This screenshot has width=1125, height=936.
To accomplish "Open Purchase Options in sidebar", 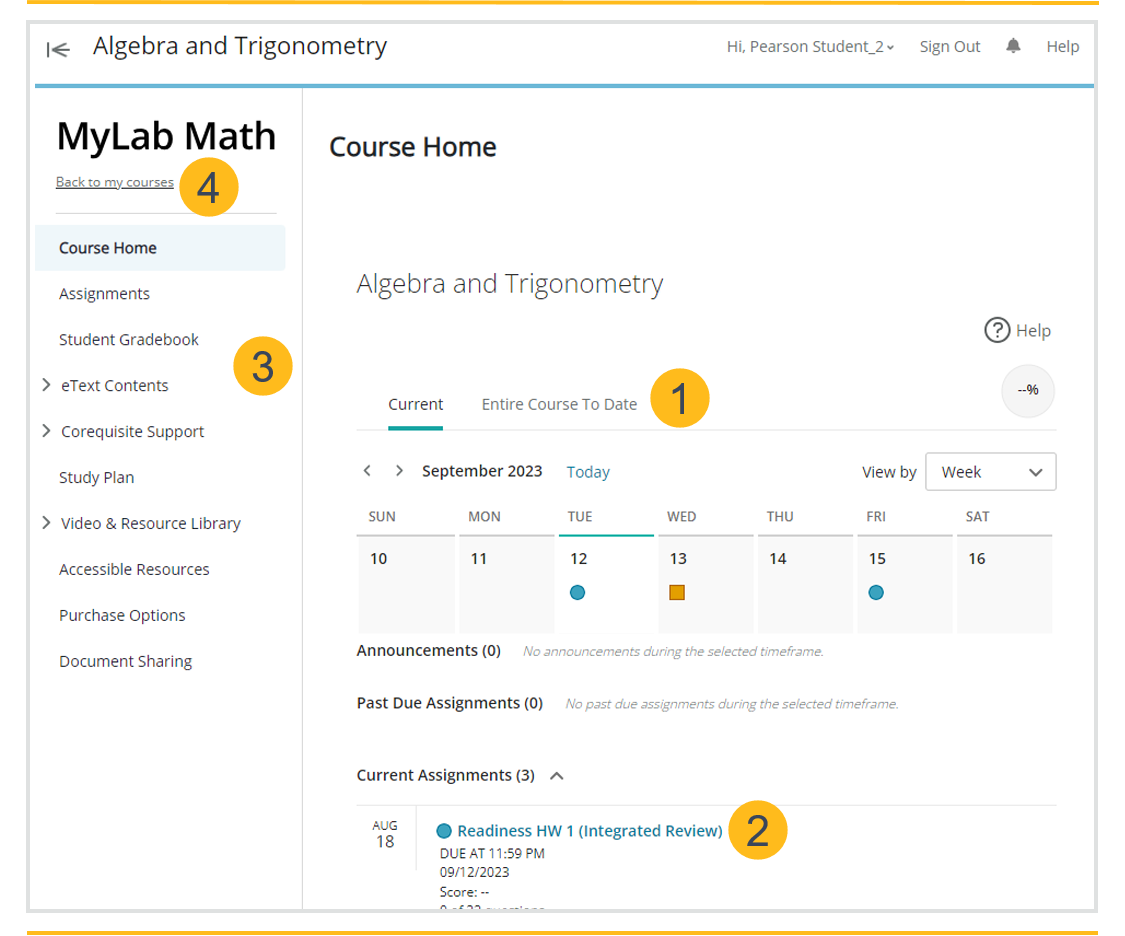I will [122, 615].
